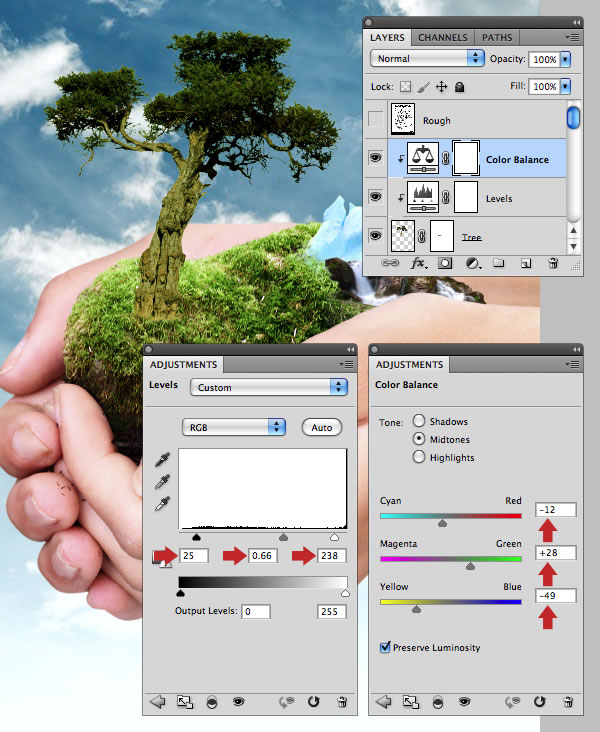Create a new layer
Viewport: 600px width, 732px height.
tap(526, 263)
